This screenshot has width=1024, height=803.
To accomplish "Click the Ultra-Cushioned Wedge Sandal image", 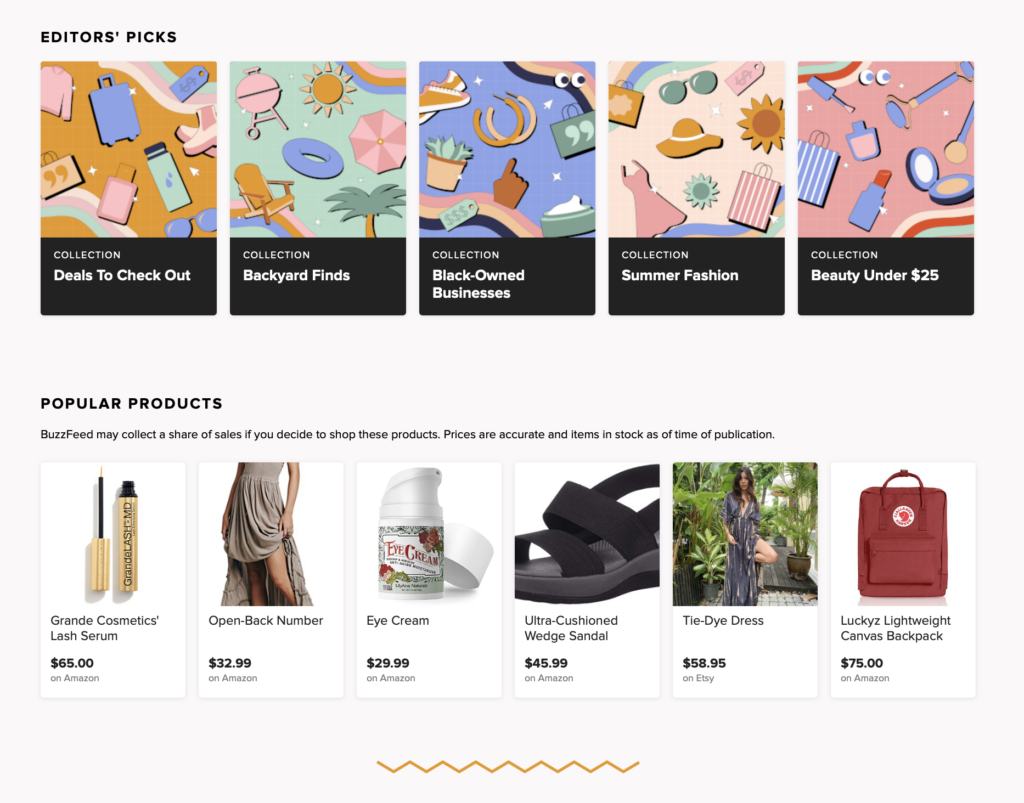I will tap(586, 533).
